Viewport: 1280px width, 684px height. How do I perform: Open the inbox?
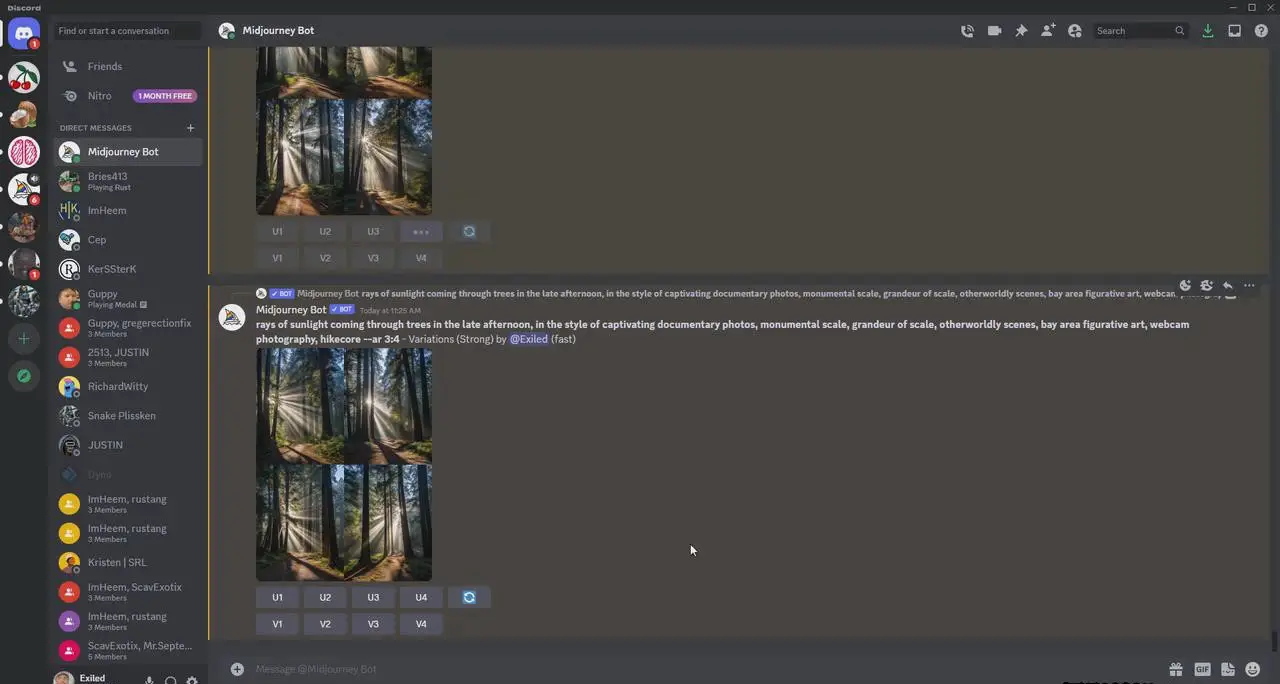tap(1235, 31)
